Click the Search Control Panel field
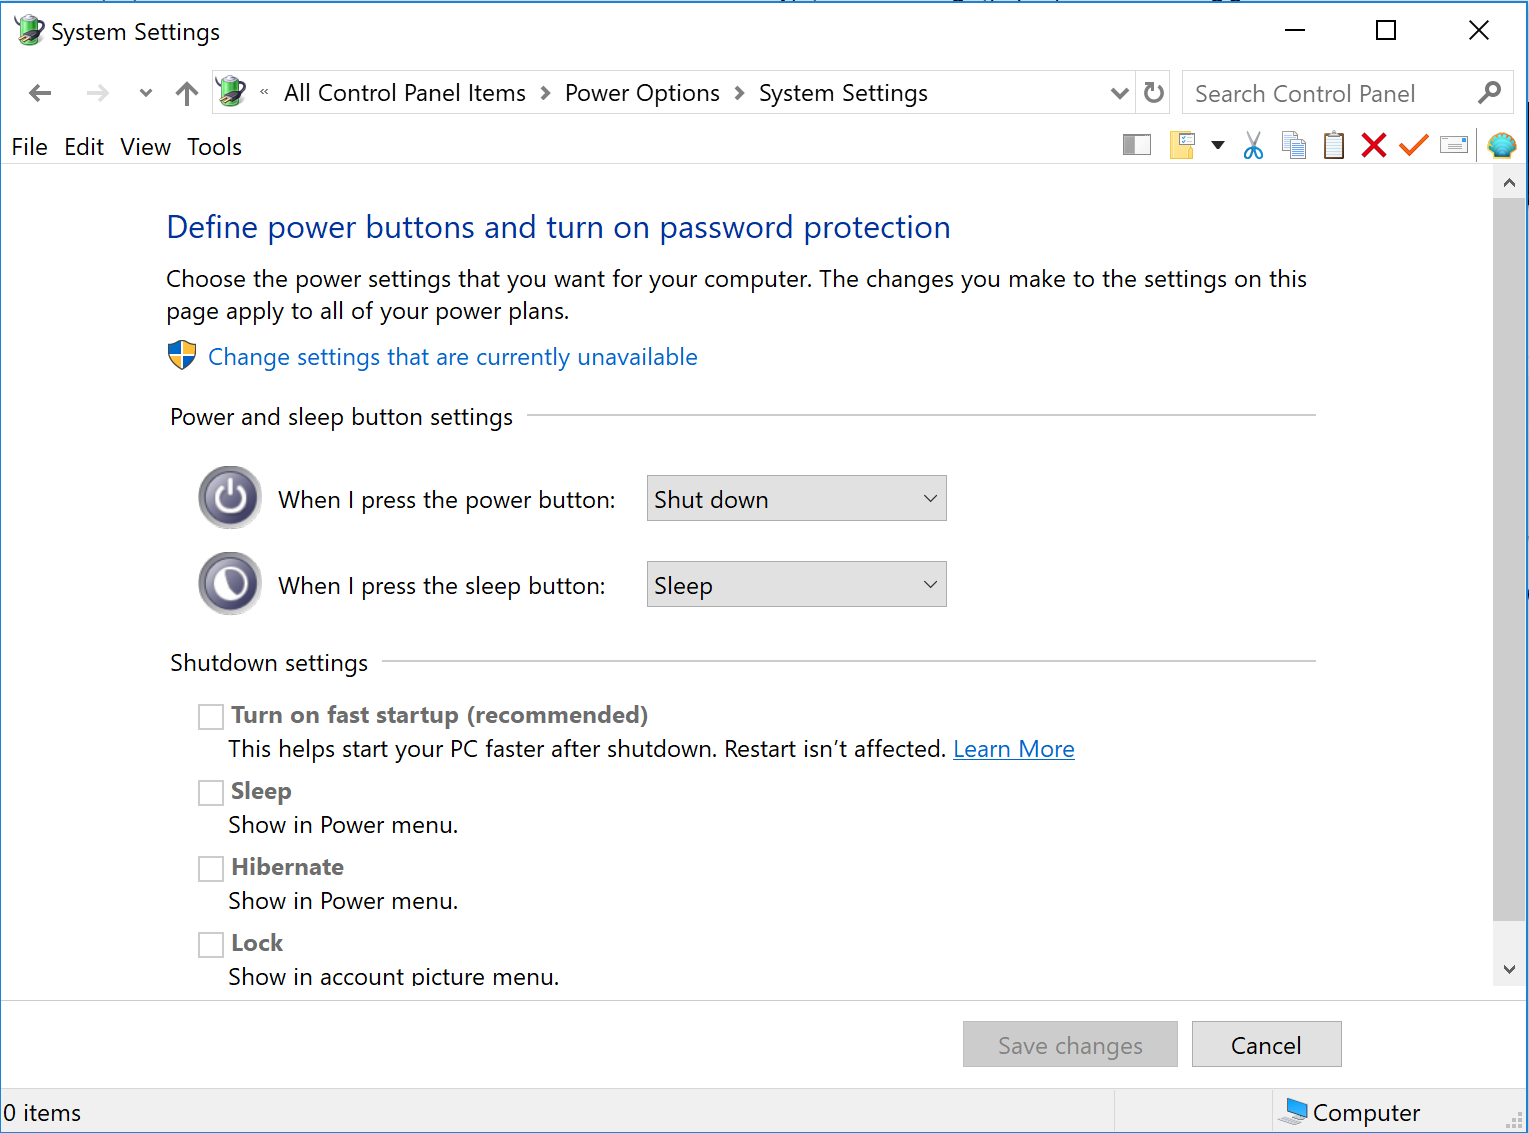 pyautogui.click(x=1328, y=94)
